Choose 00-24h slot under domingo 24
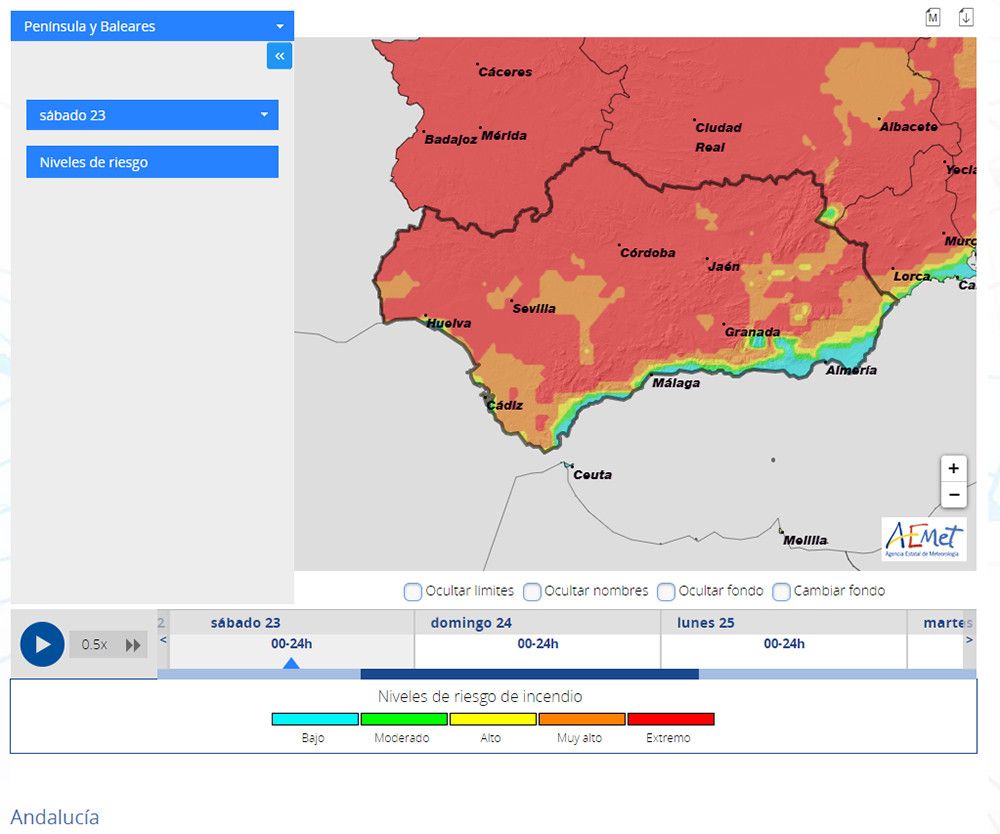This screenshot has height=834, width=1000. 538,644
